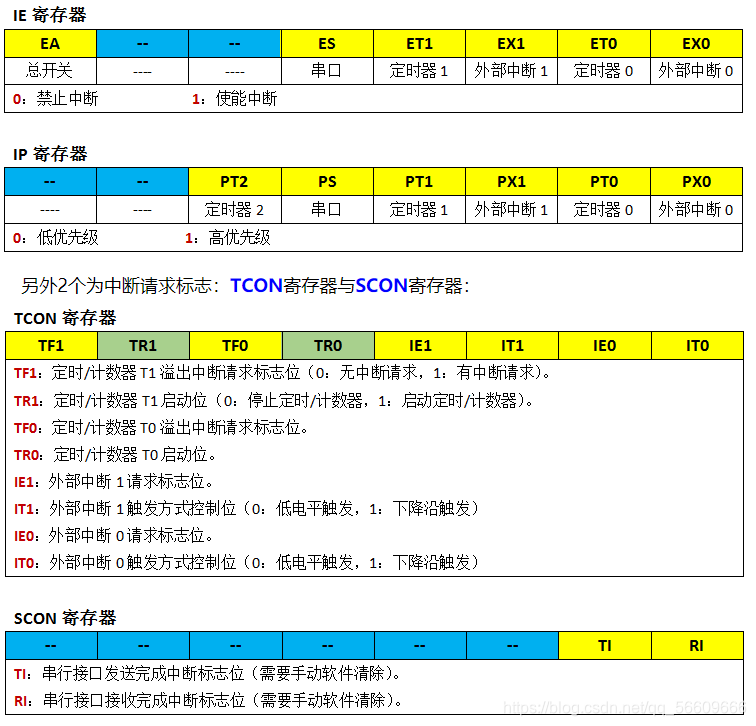Select the IE0 header cell
756x726 pixels.
[x=605, y=346]
